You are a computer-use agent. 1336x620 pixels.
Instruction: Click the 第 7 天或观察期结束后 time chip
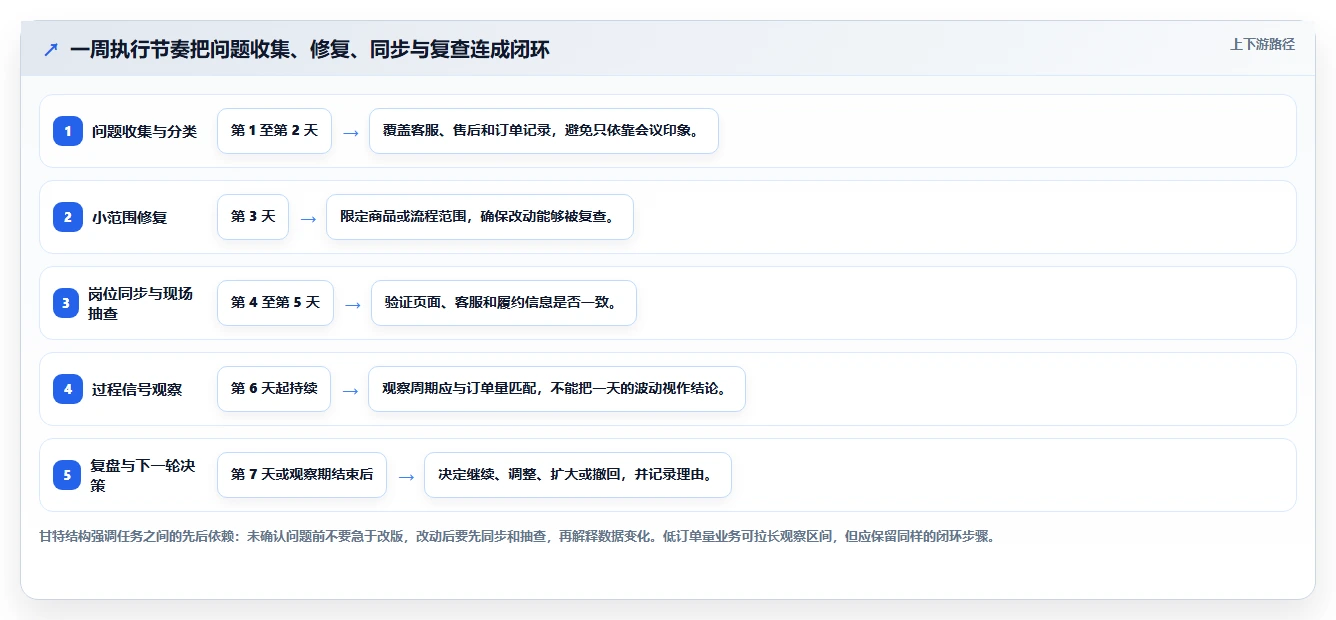(x=302, y=475)
